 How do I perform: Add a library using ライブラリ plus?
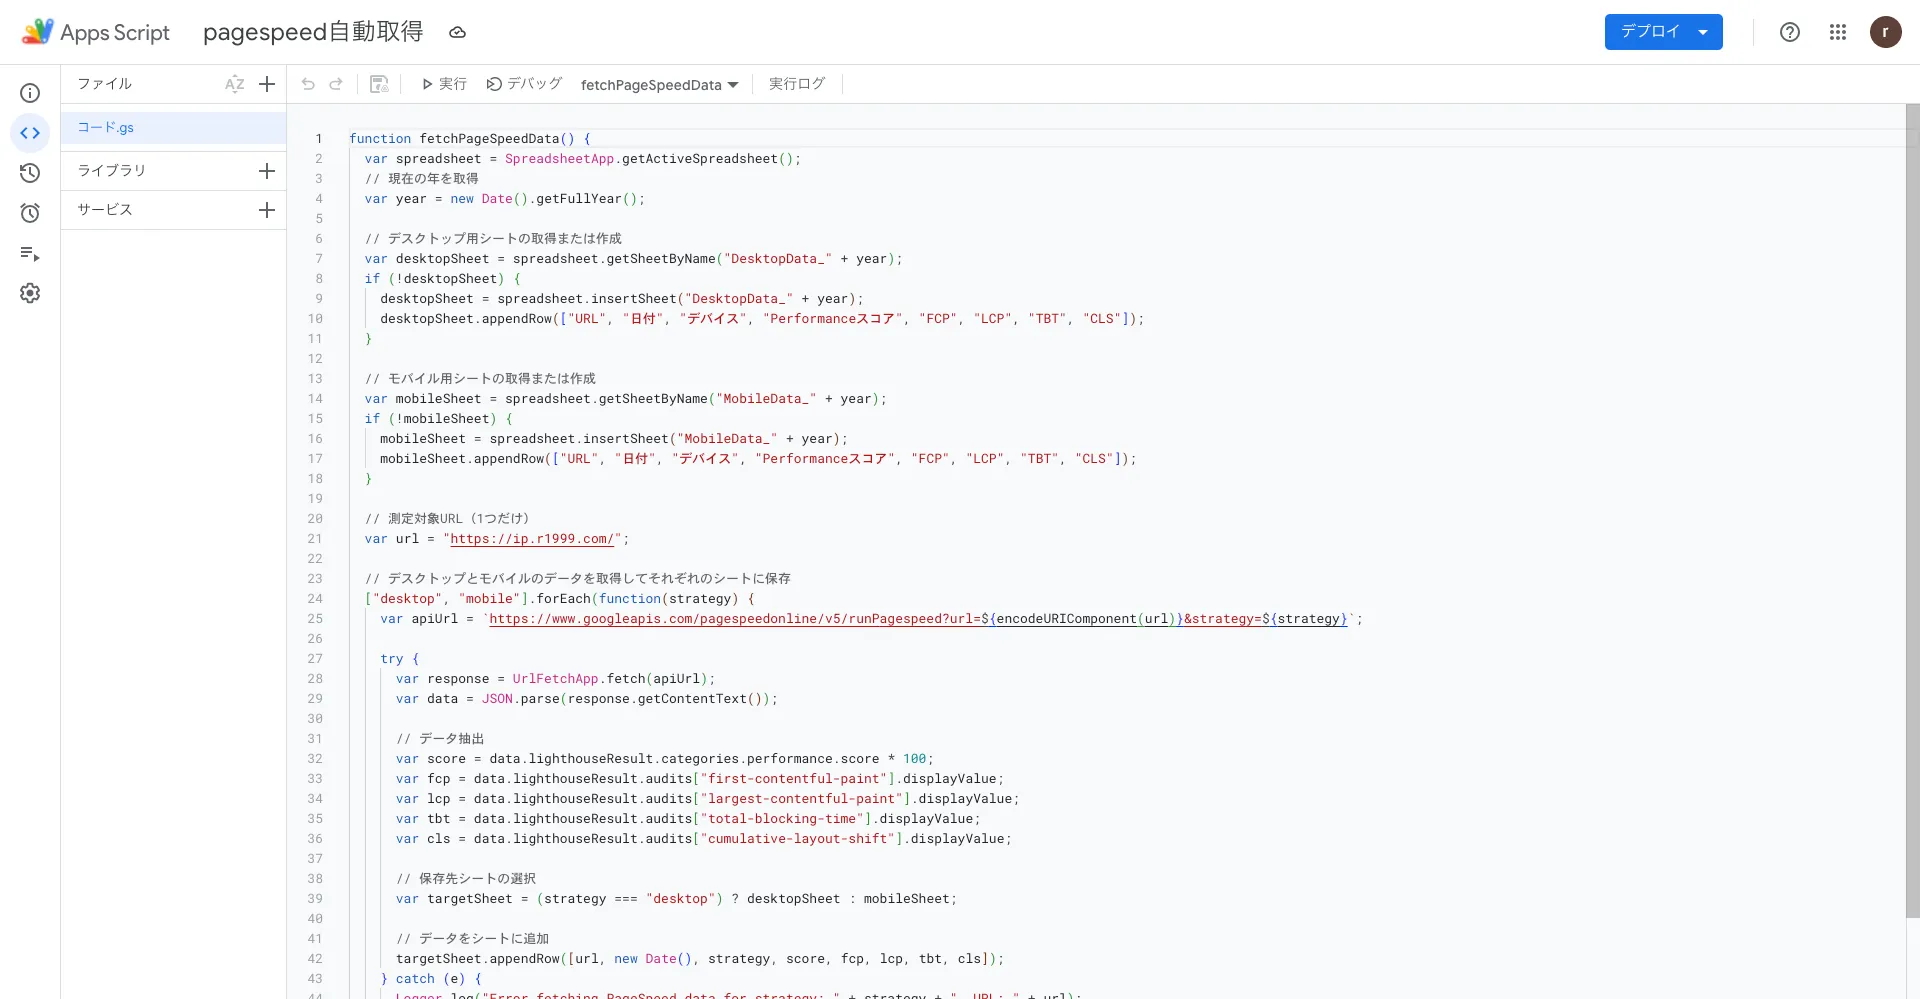tap(267, 171)
